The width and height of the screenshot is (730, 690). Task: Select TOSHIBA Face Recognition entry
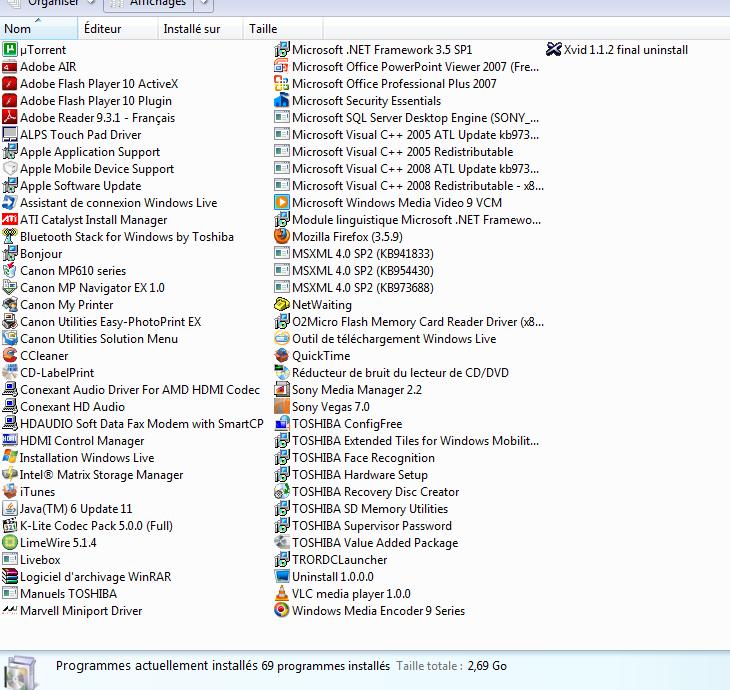[x=355, y=458]
